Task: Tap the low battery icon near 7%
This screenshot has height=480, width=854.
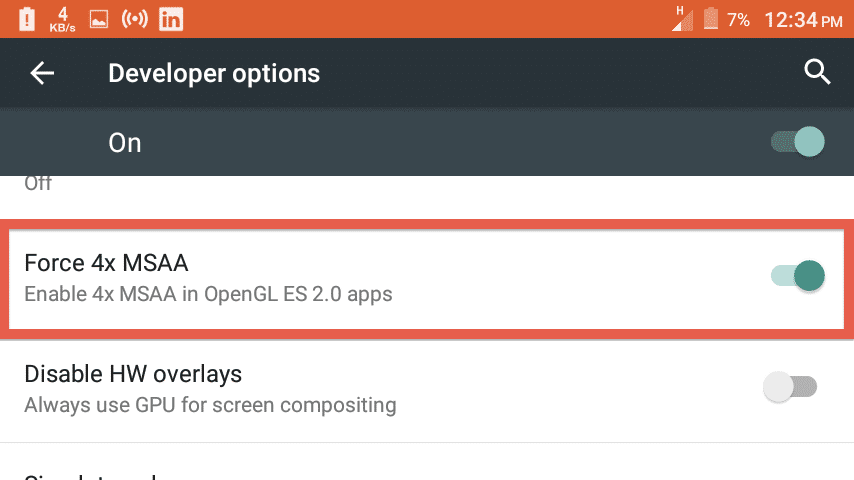Action: tap(711, 19)
